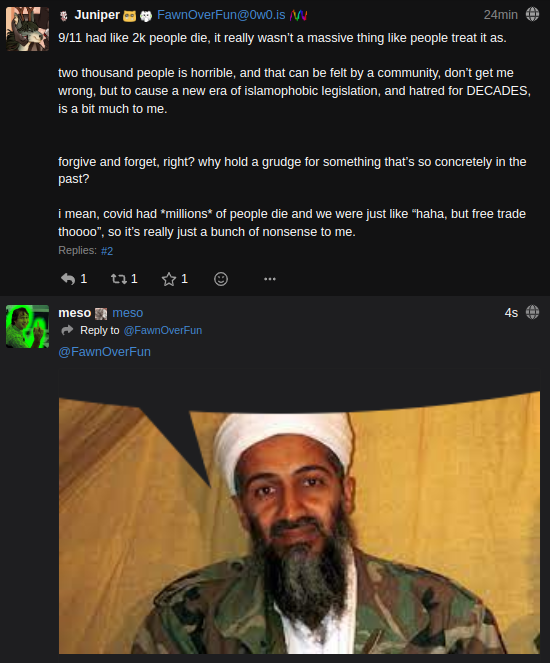Open the 4s timestamp on meso's reply
The width and height of the screenshot is (550, 663).
coord(511,313)
